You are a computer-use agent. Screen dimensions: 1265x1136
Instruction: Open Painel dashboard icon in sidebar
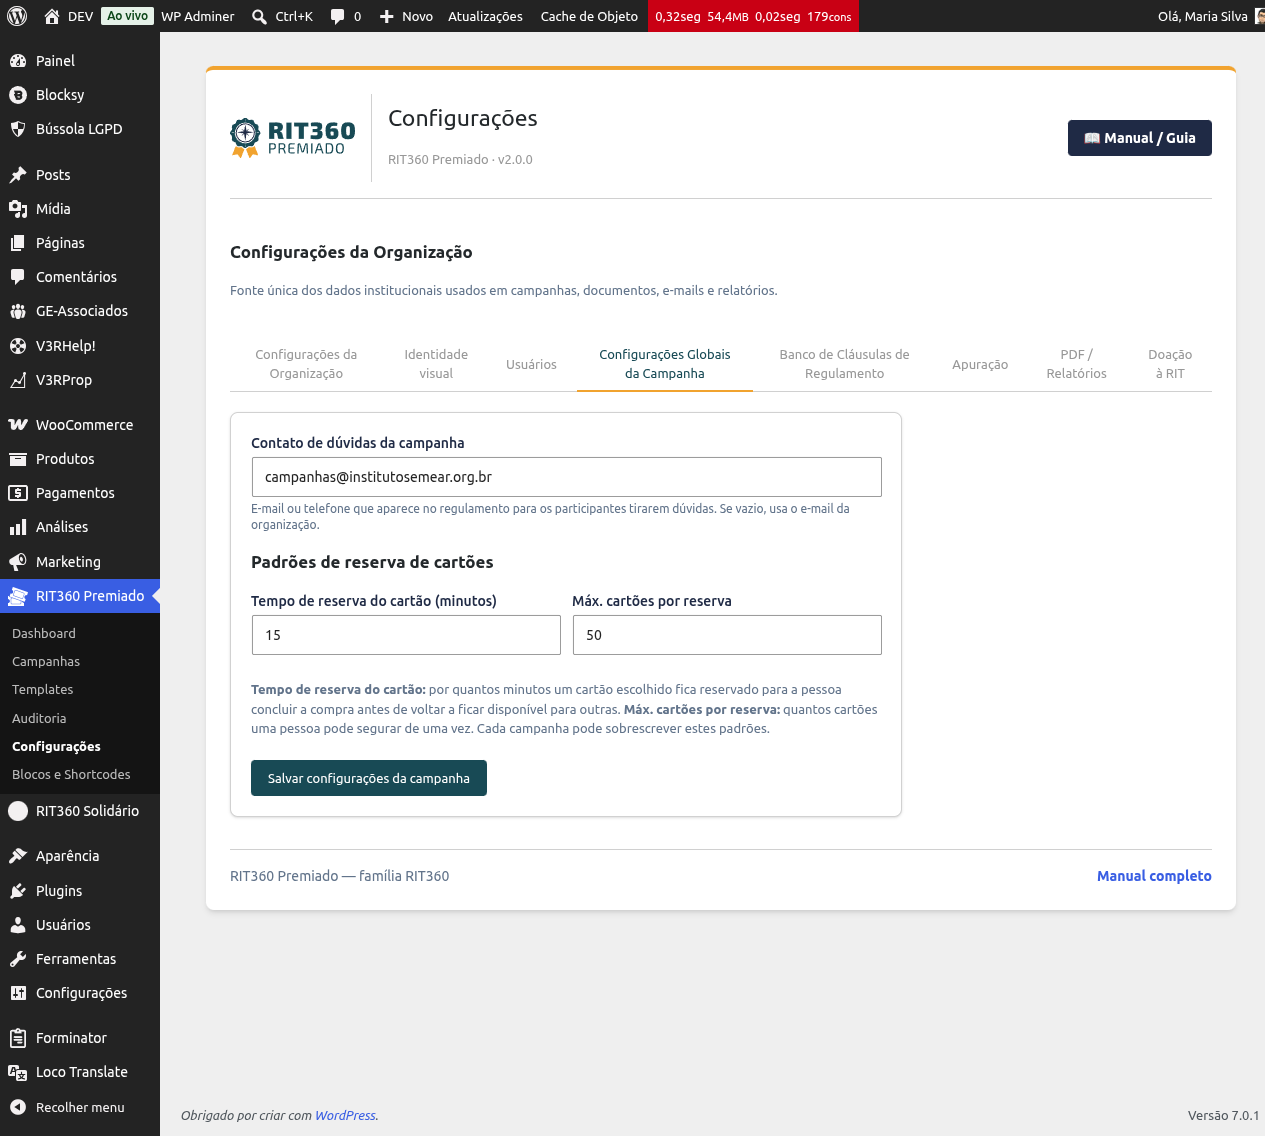(x=18, y=61)
